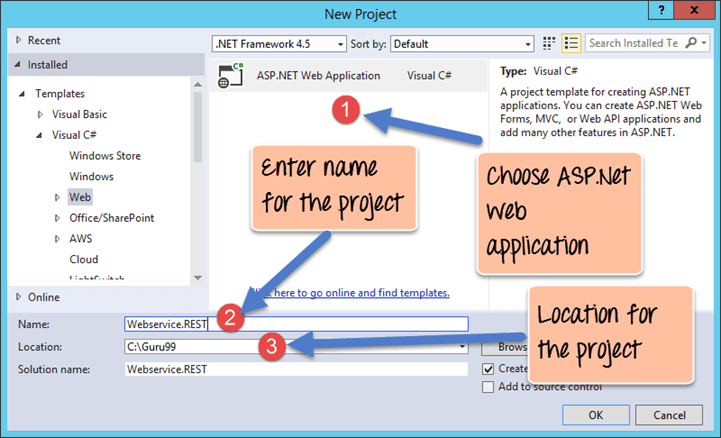The width and height of the screenshot is (721, 438).
Task: Expand the Location path dropdown
Action: tap(463, 347)
